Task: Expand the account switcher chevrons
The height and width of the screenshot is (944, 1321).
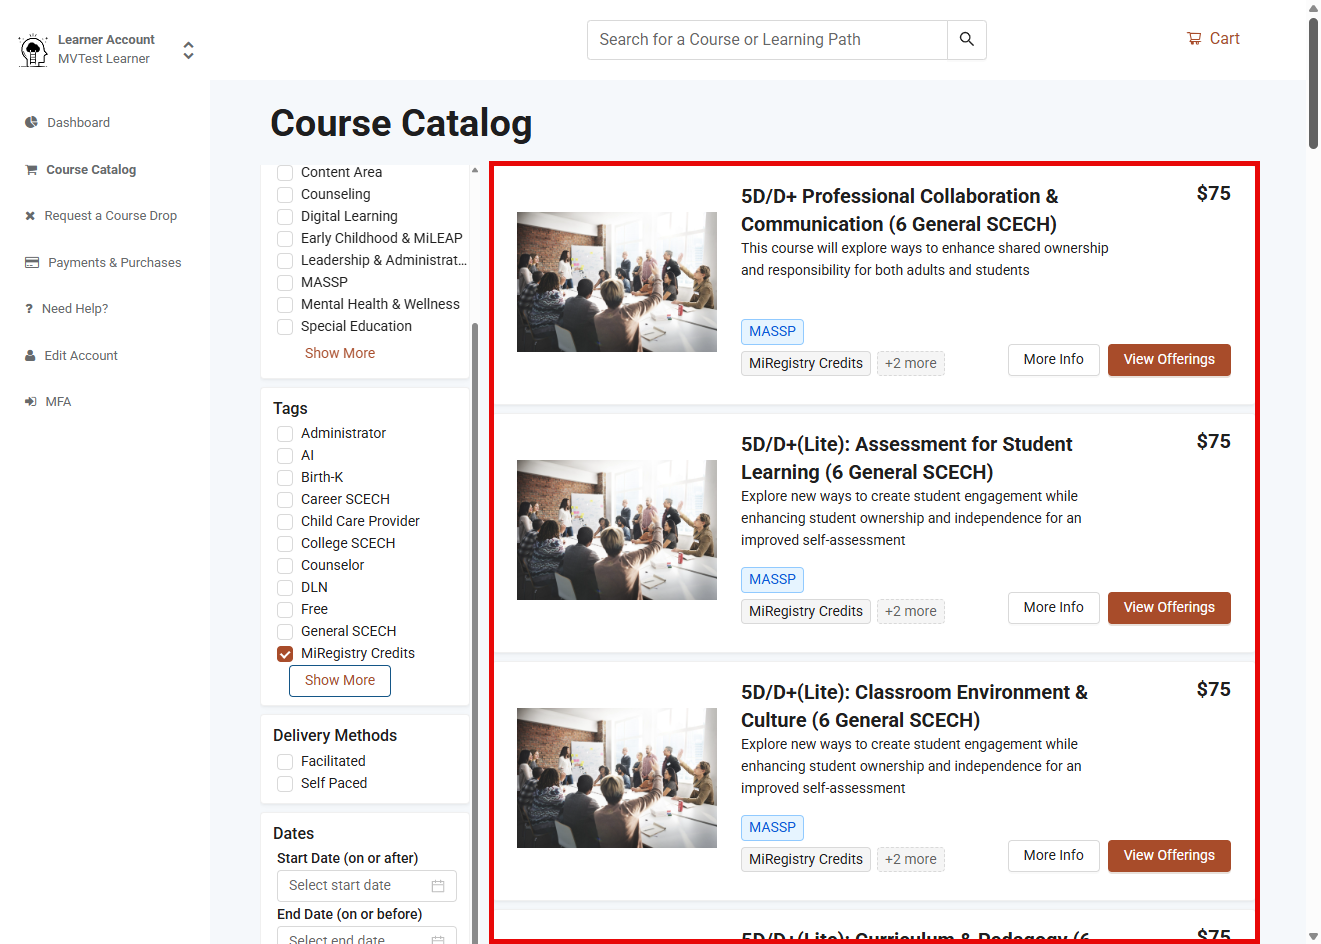Action: (188, 50)
